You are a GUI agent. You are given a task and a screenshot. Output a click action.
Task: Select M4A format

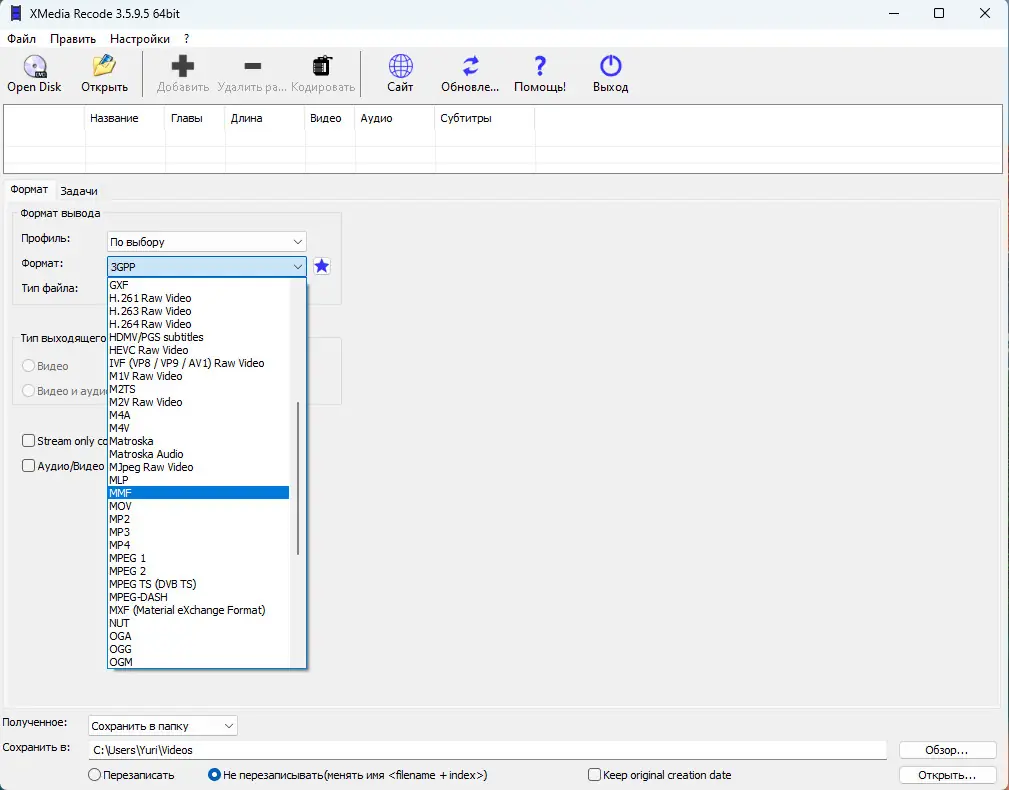pyautogui.click(x=199, y=415)
